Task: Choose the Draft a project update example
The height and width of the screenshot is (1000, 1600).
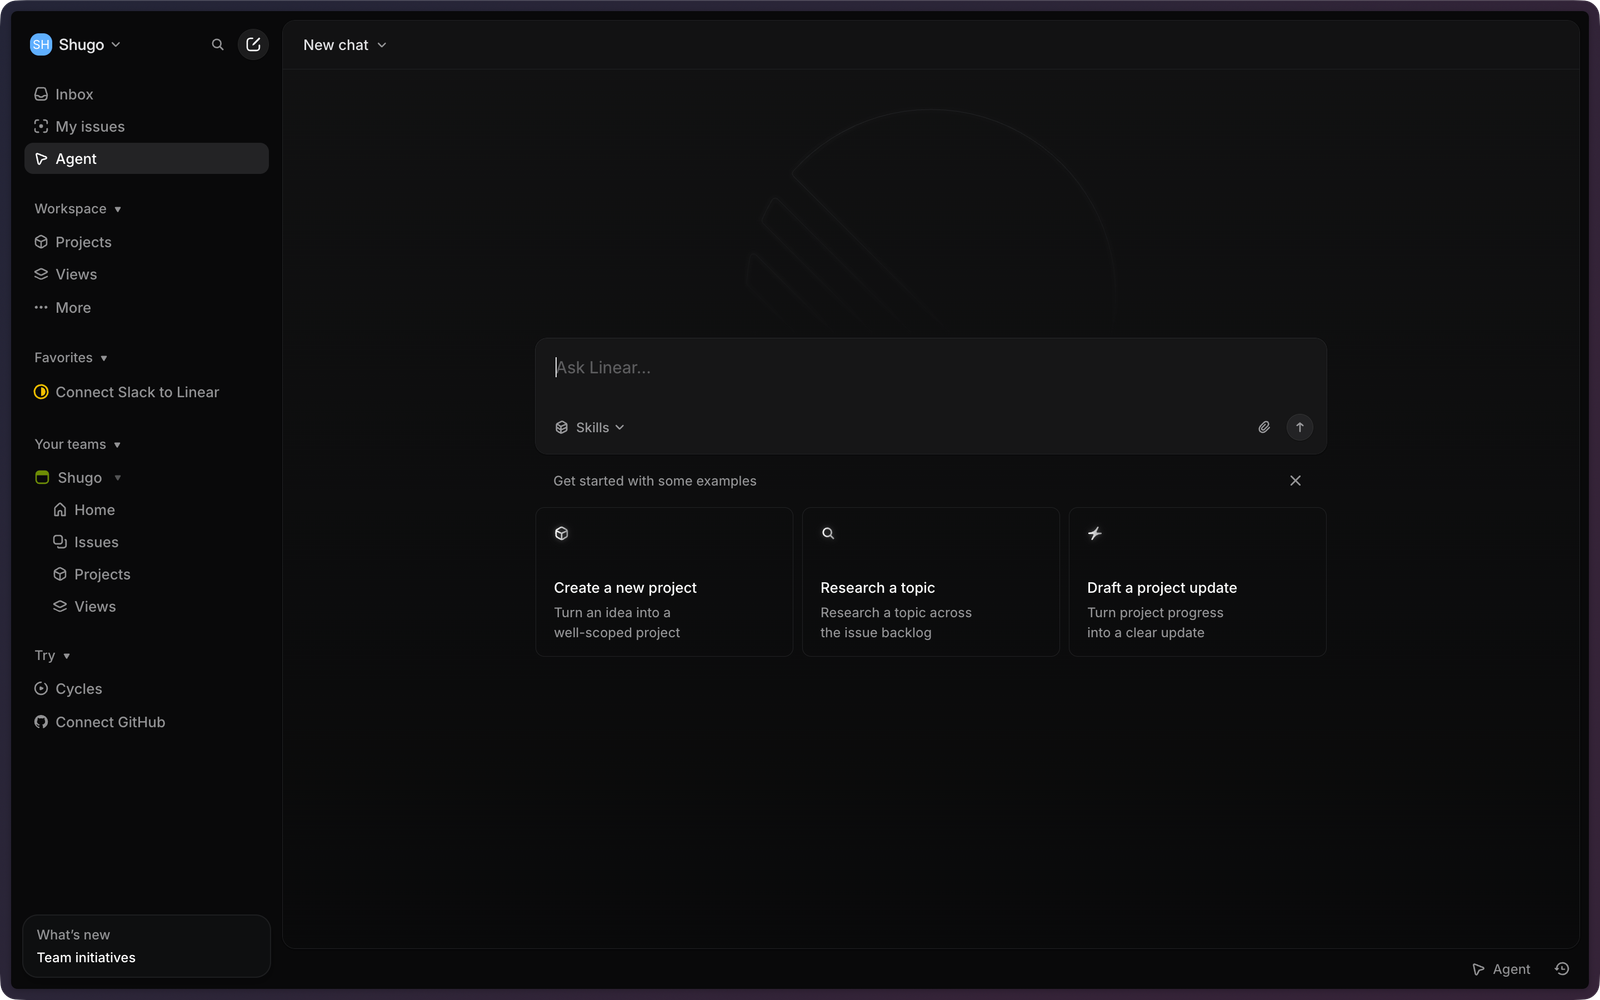Action: coord(1197,582)
